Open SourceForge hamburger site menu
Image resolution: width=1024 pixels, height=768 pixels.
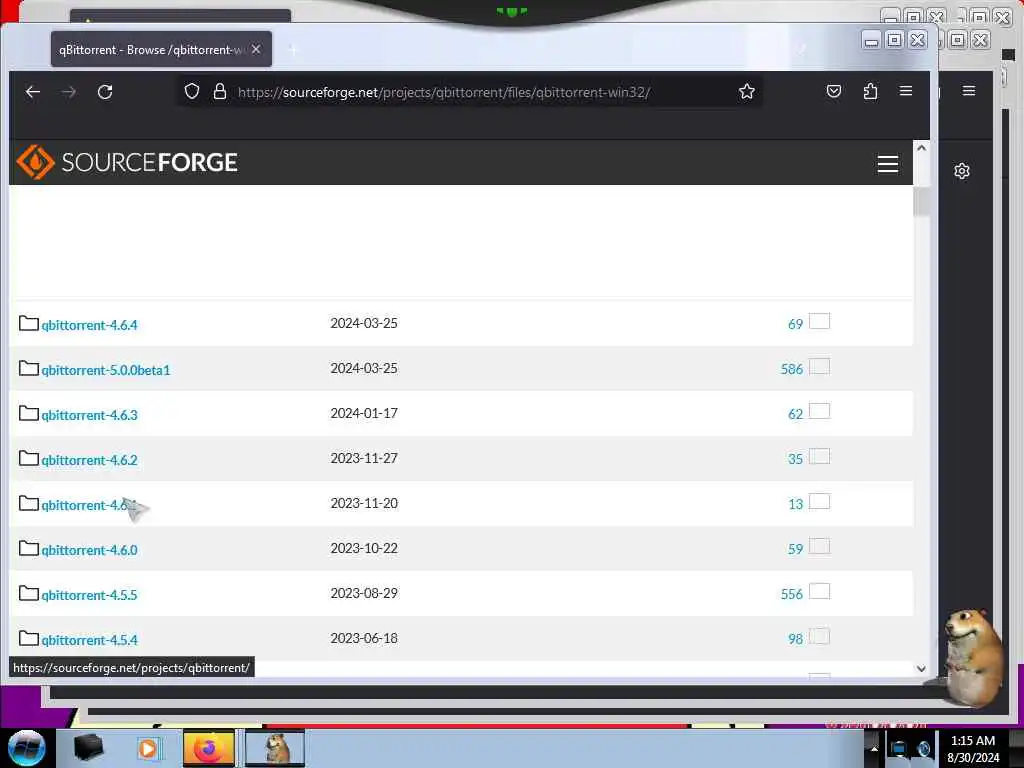pos(888,163)
